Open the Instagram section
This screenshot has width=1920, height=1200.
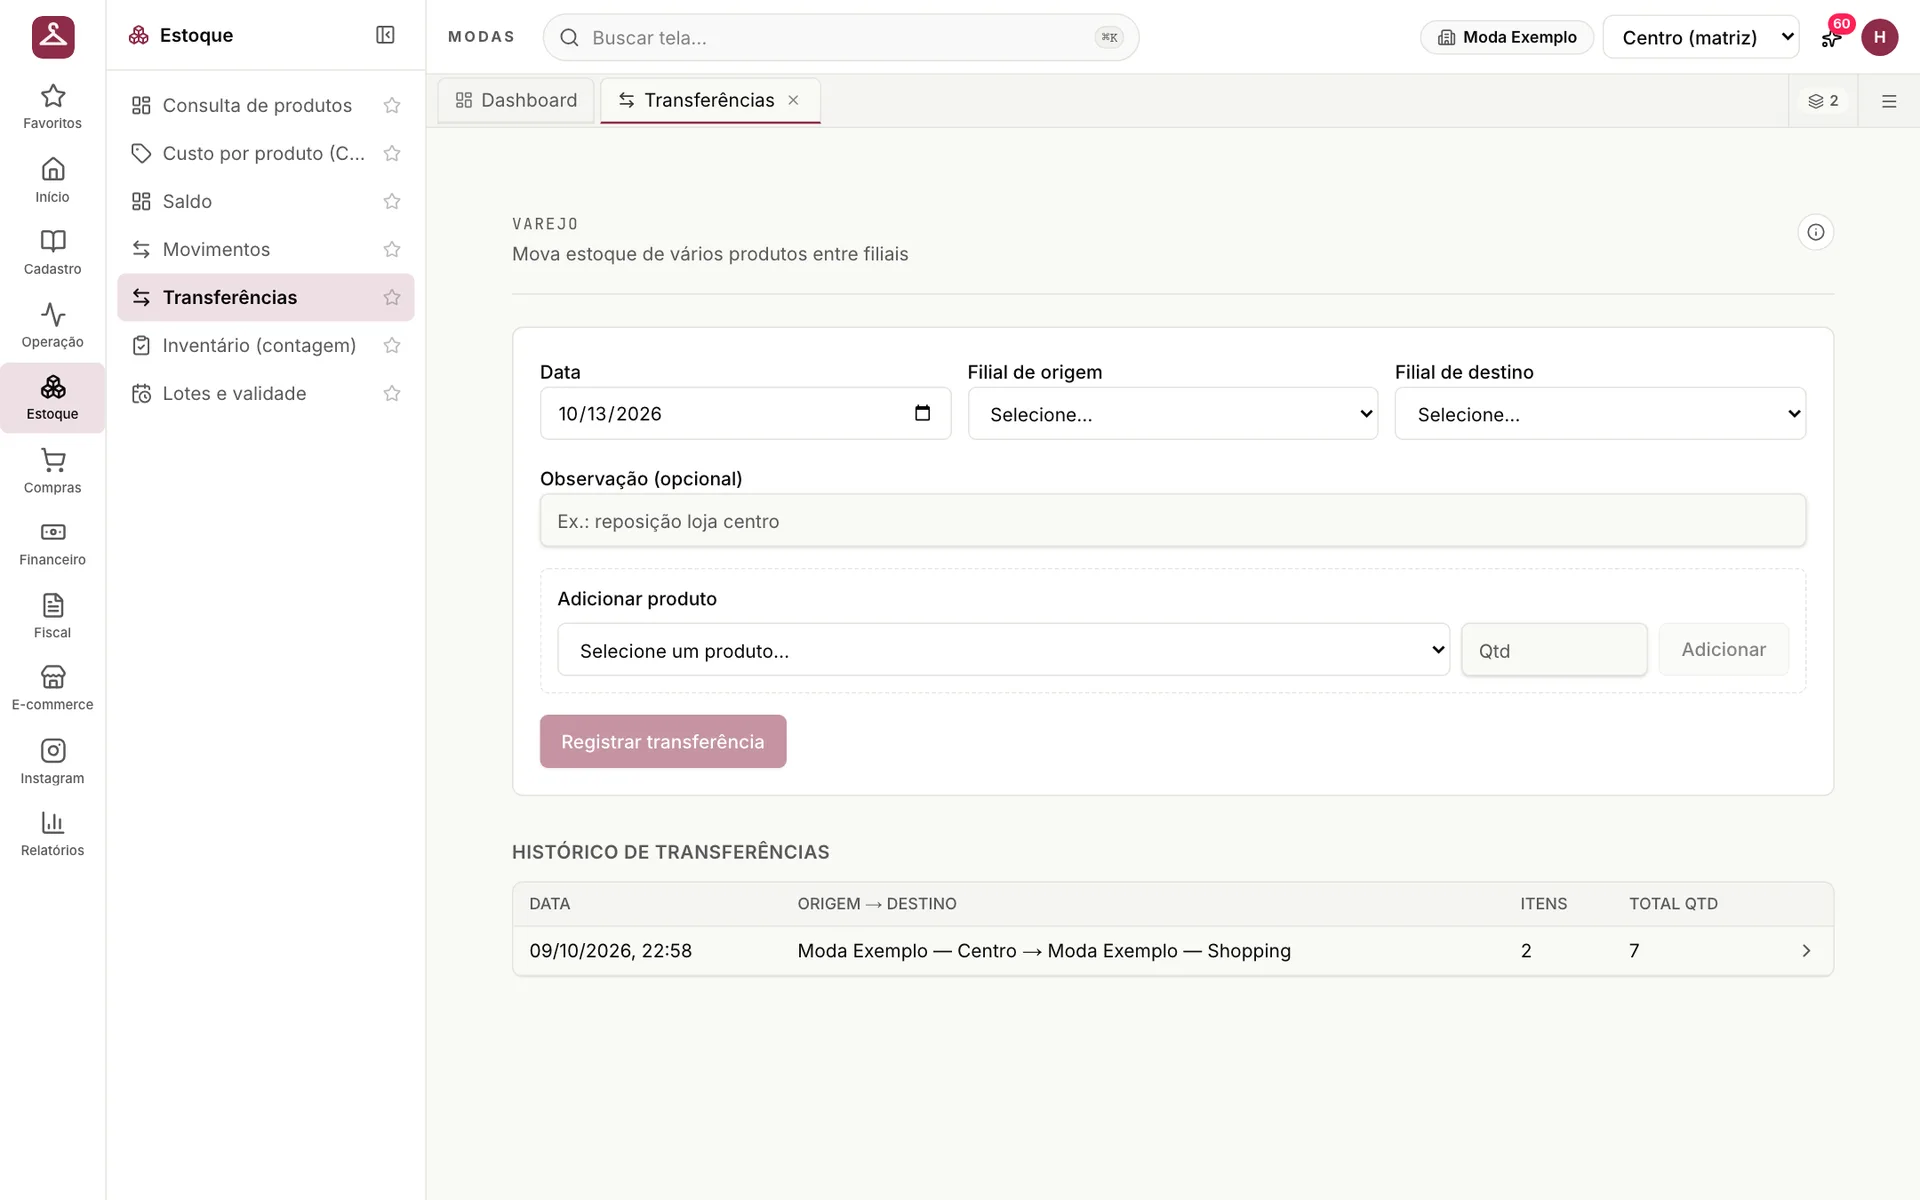[52, 761]
